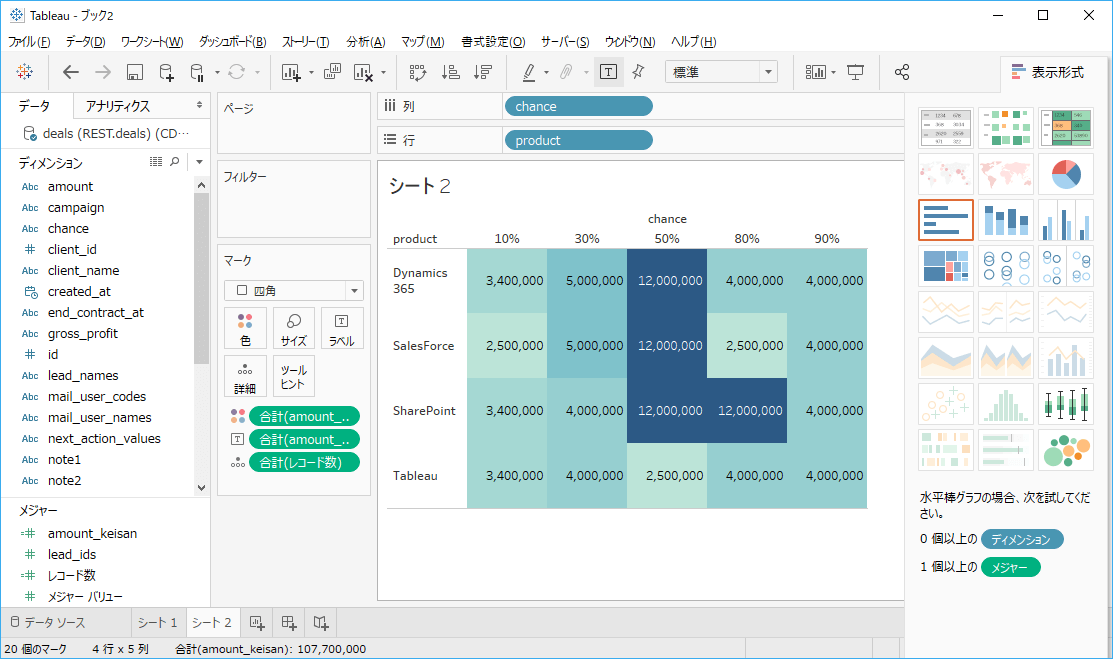1113x659 pixels.
Task: Click the fix axes pin icon
Action: point(638,72)
